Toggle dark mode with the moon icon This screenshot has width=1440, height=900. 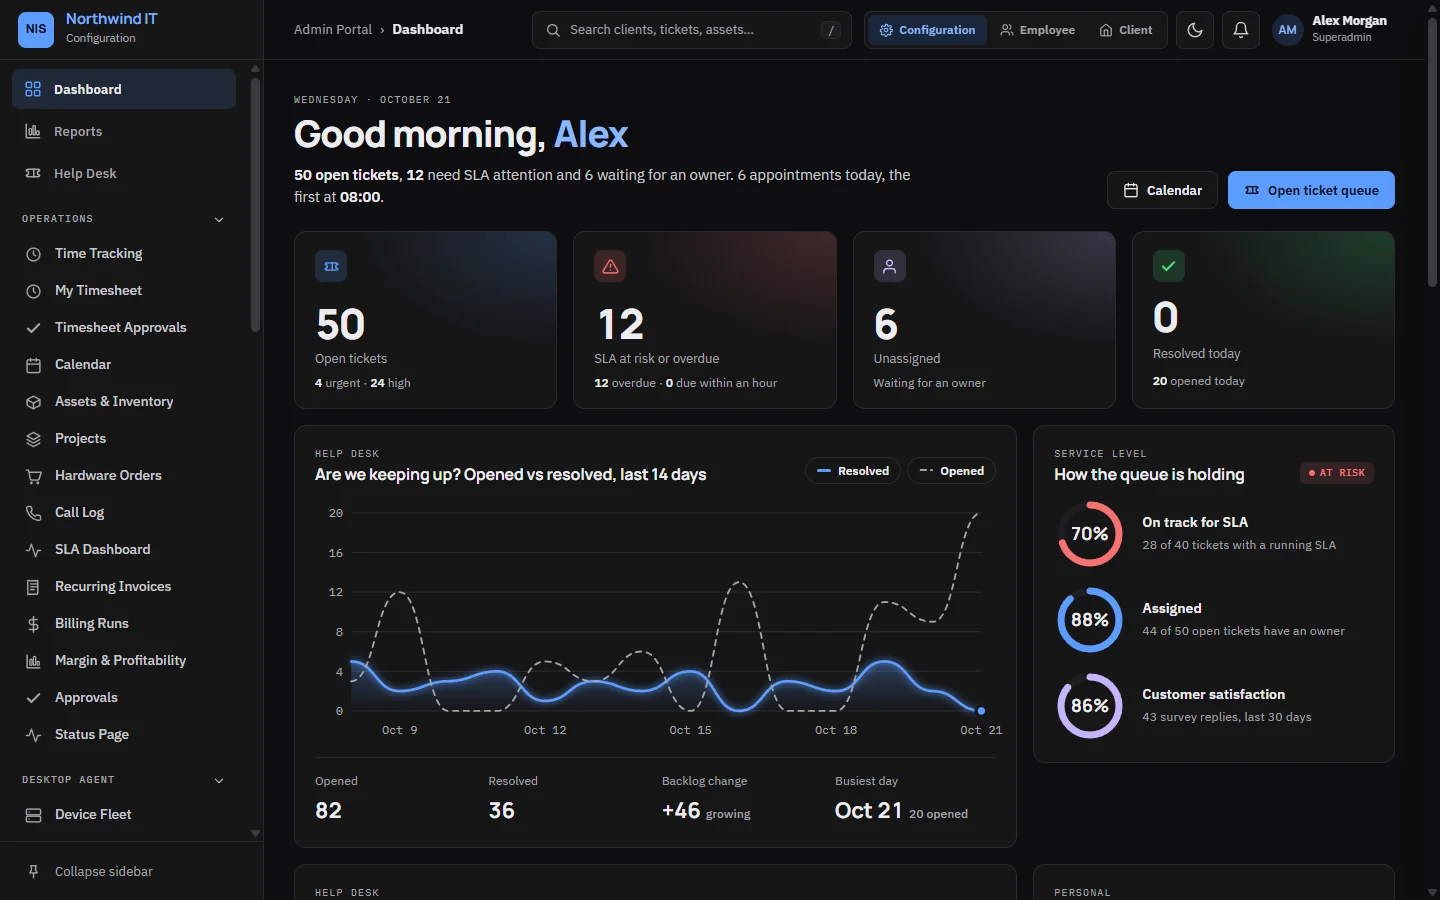click(x=1195, y=30)
